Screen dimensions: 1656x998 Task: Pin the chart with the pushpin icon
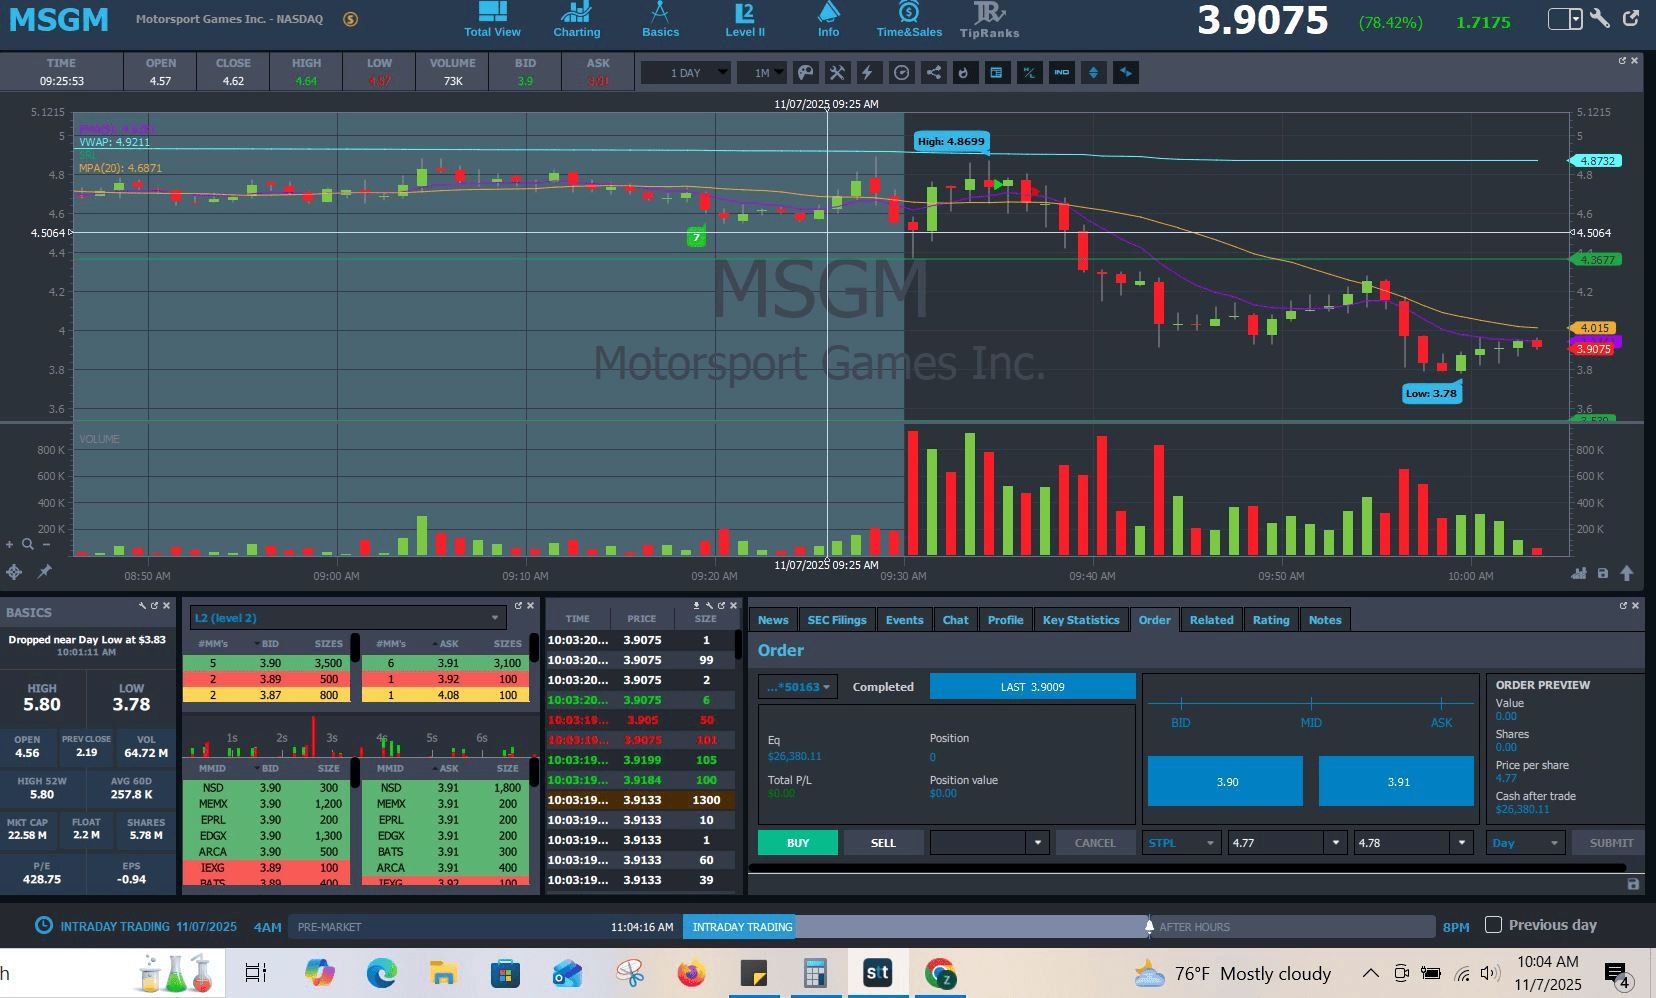pos(44,572)
